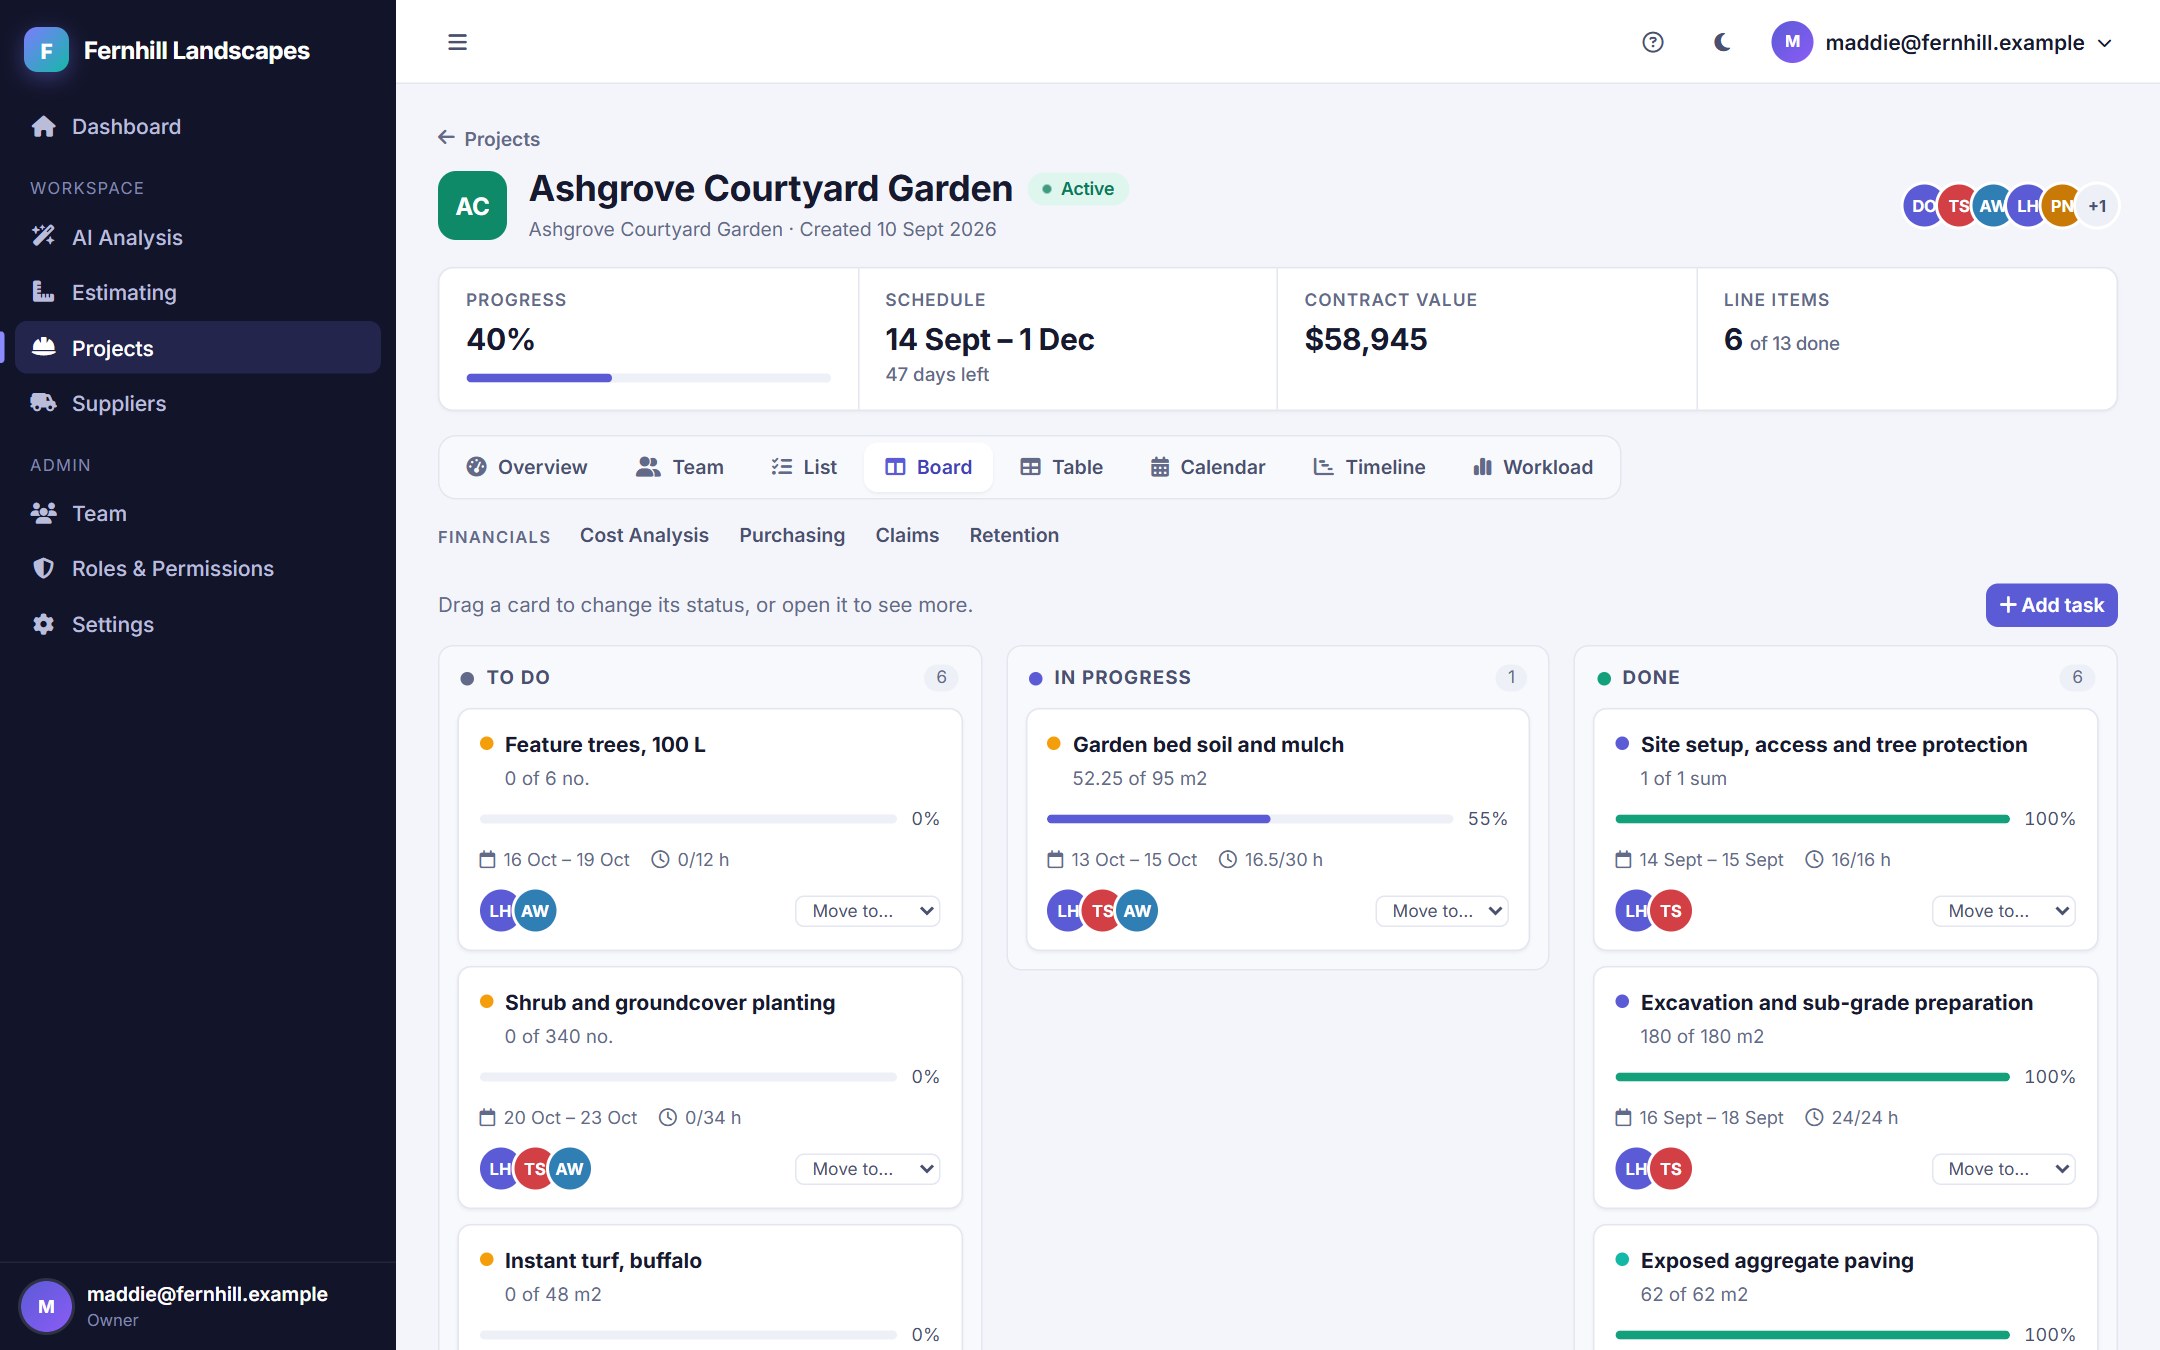Click LH avatar on Site setup card
Image resolution: width=2160 pixels, height=1350 pixels.
(x=1635, y=911)
